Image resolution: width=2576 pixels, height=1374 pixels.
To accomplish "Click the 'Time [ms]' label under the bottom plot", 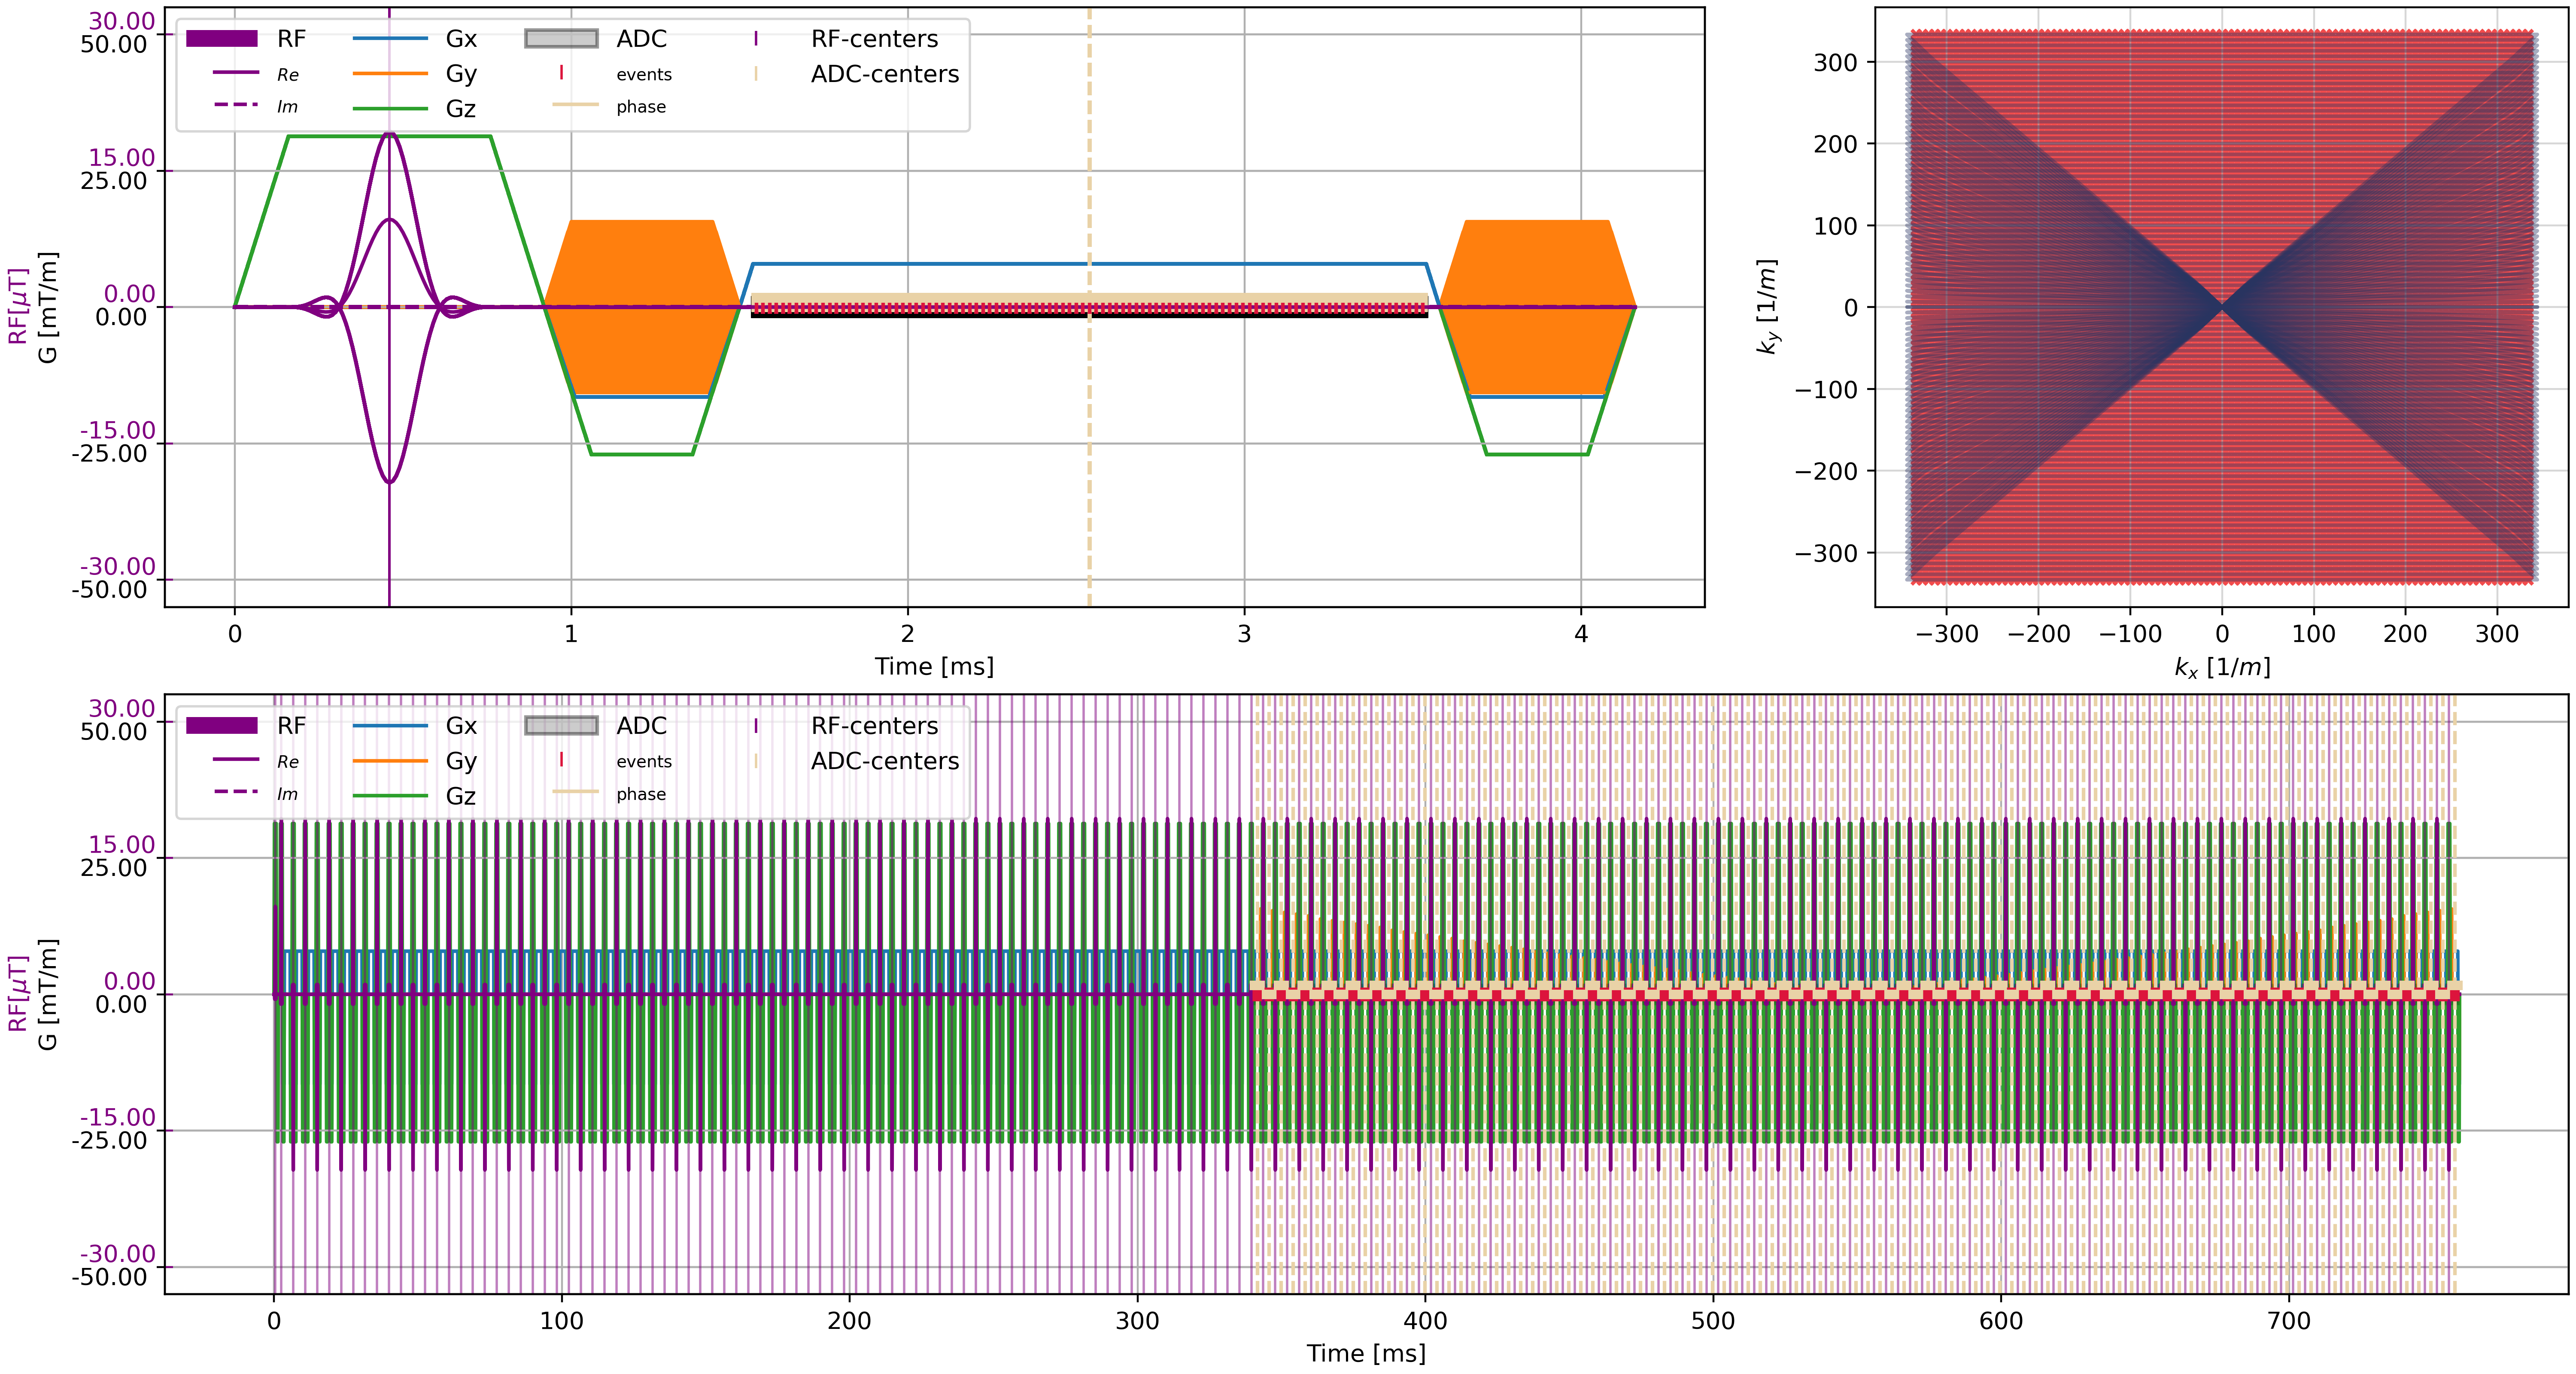I will 1366,1354.
